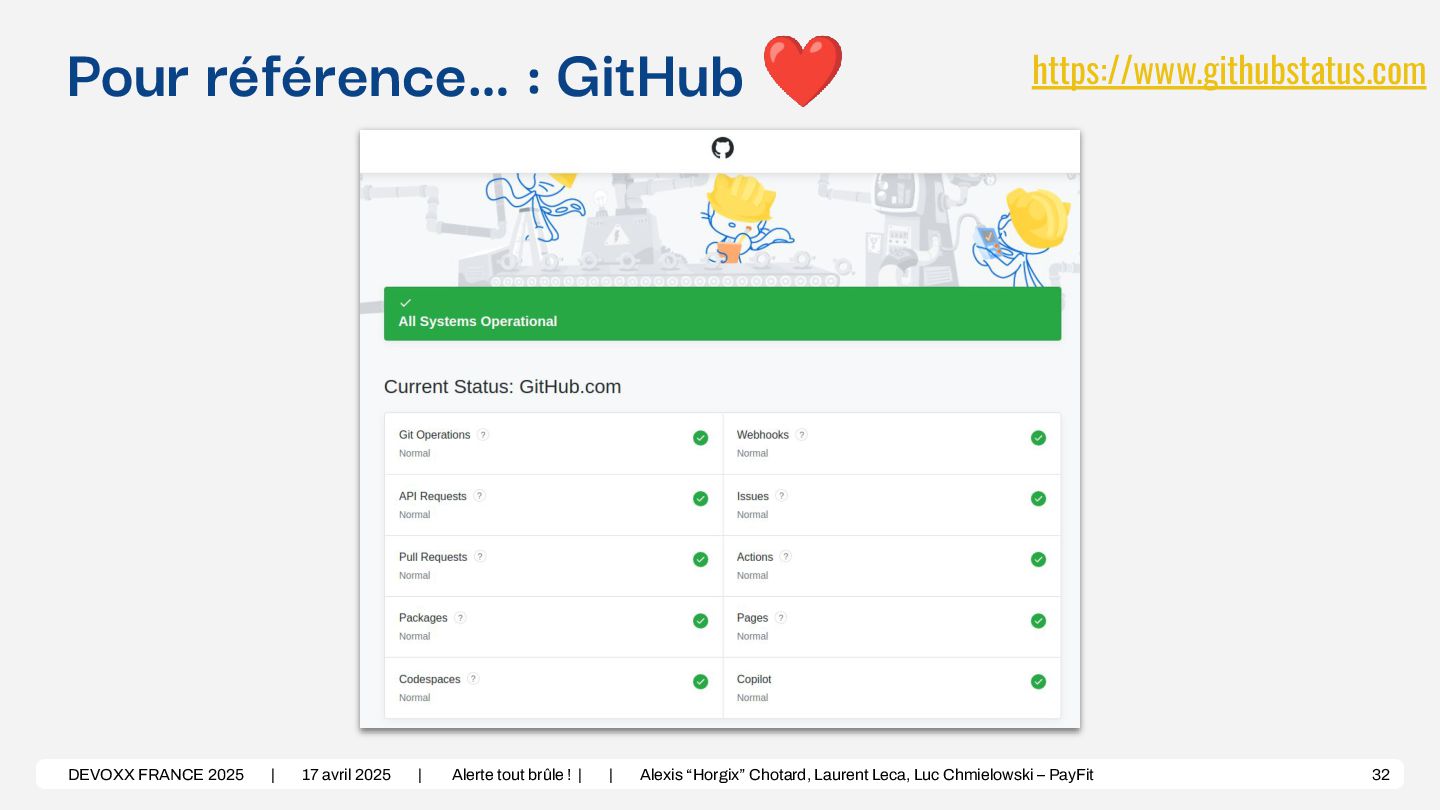Screen dimensions: 1440x810
Task: Click the green check for Packages
Action: (700, 621)
